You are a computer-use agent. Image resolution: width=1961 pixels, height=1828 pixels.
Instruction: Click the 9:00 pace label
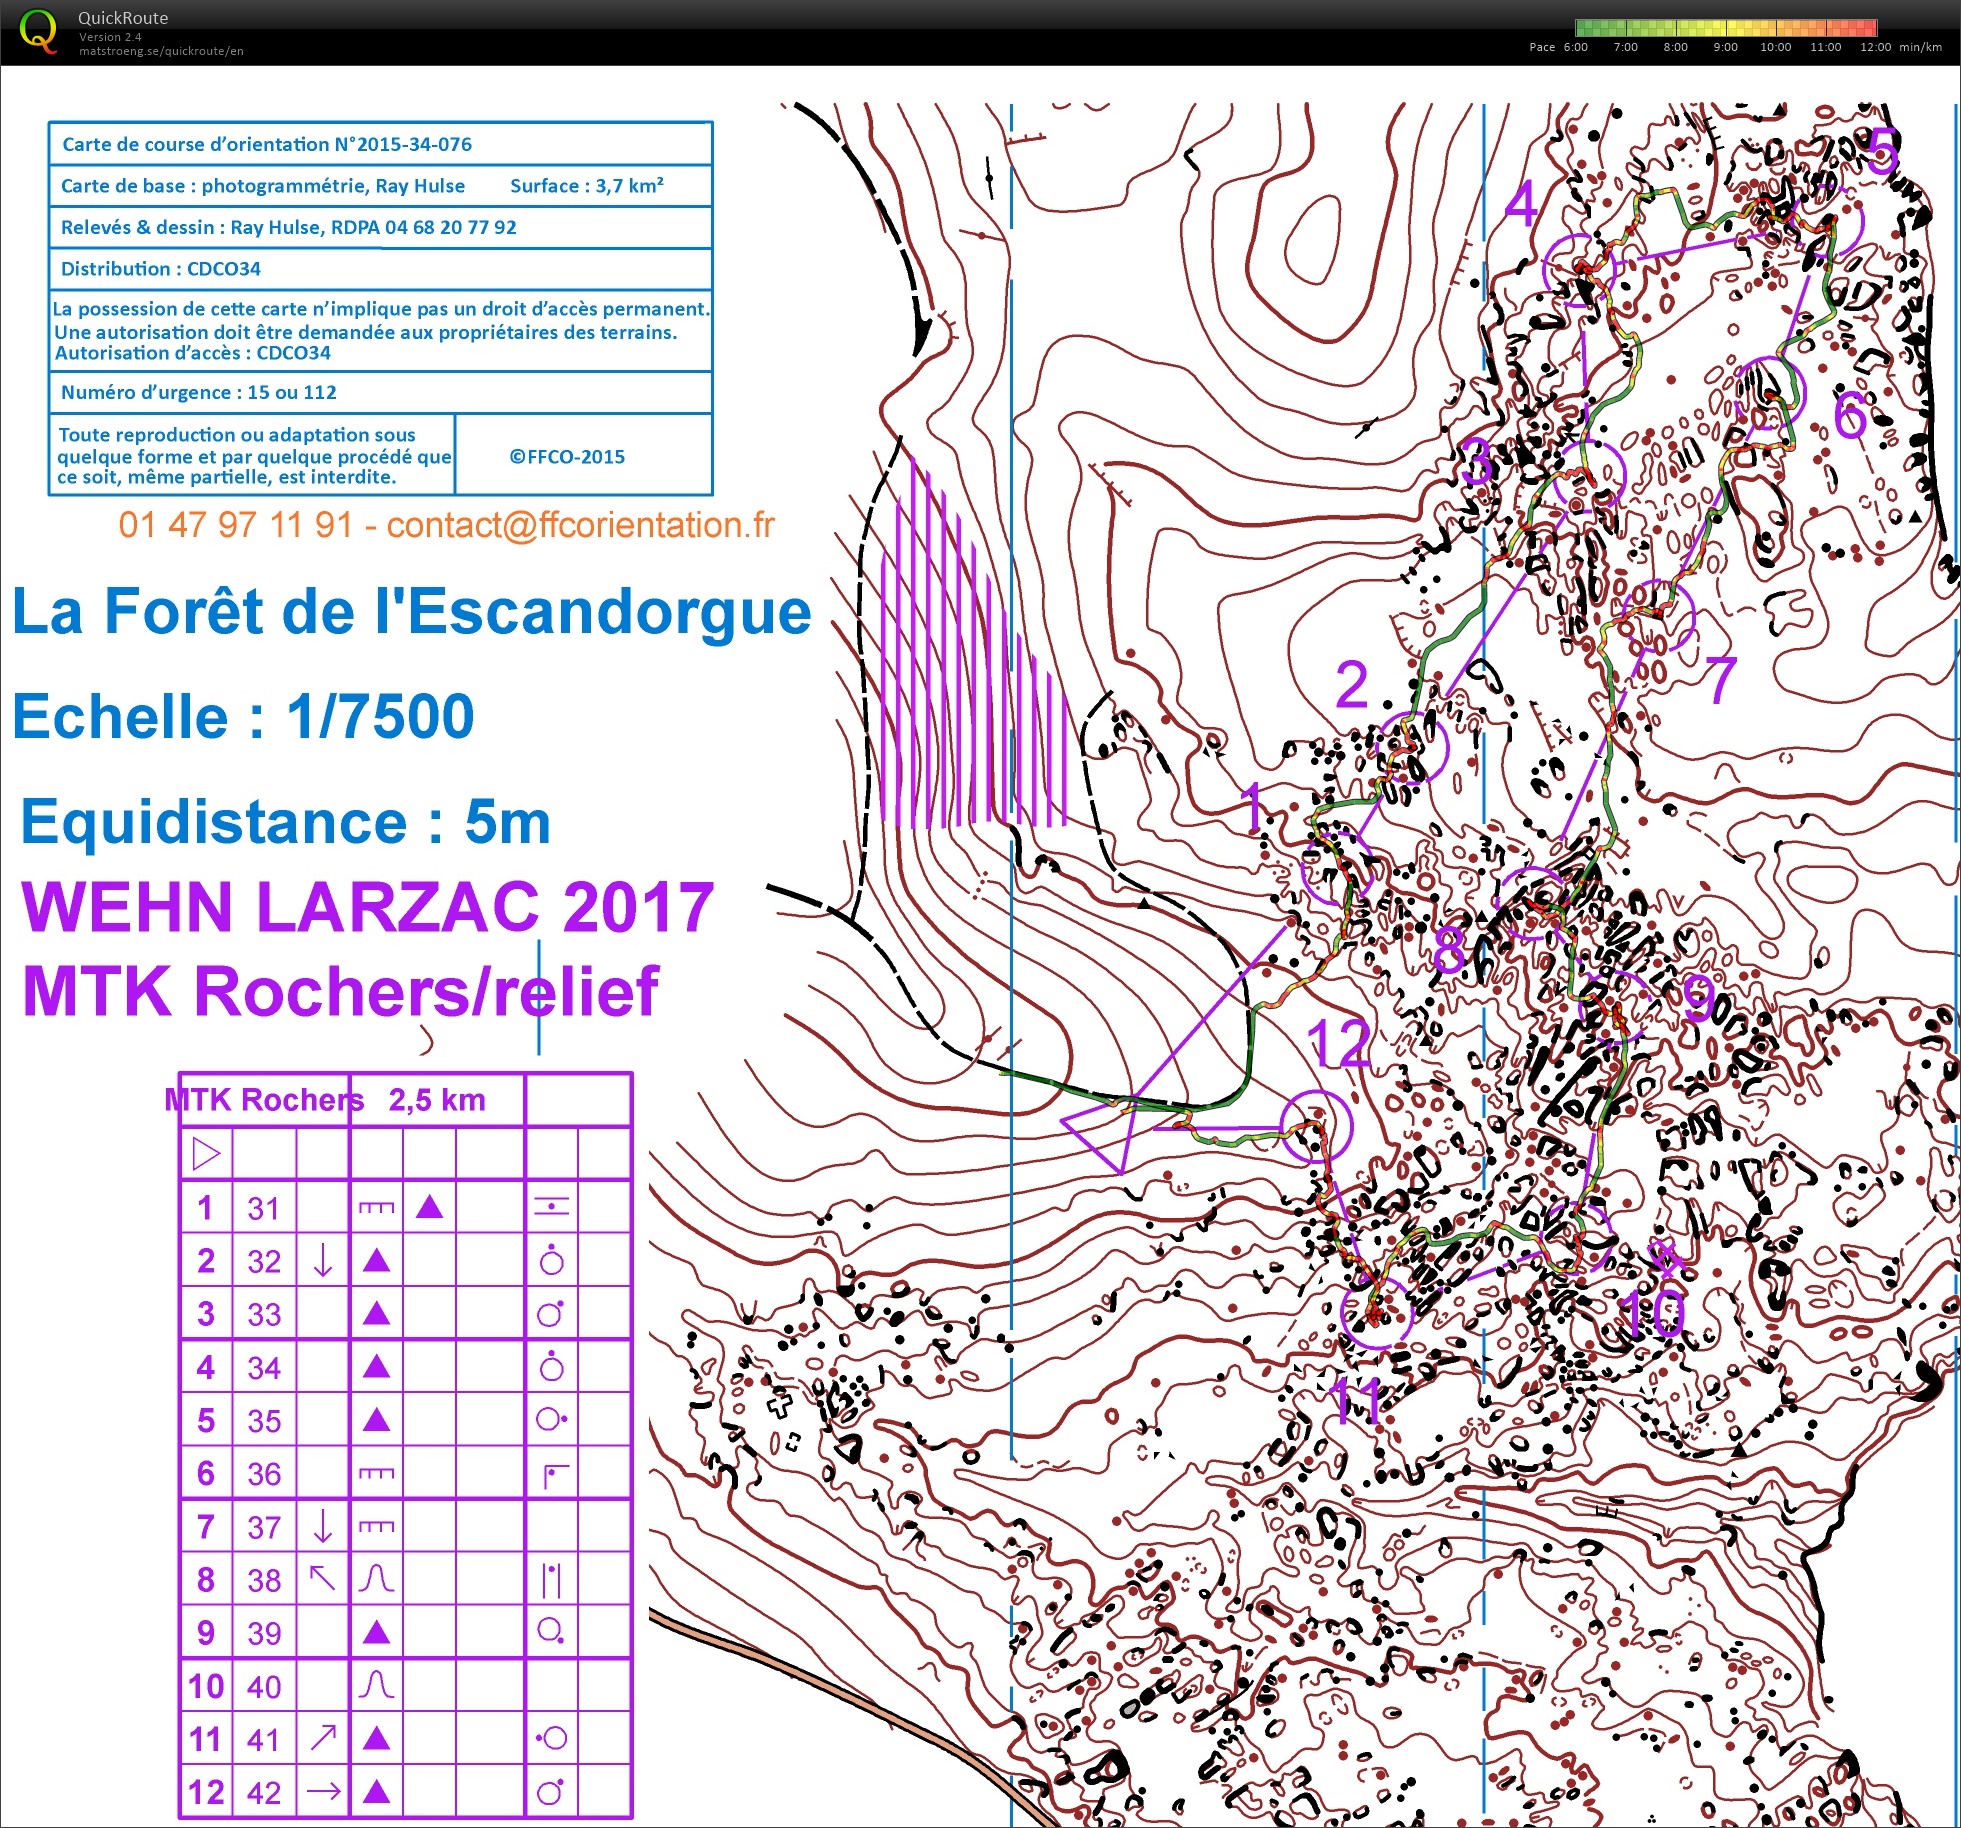(1725, 47)
